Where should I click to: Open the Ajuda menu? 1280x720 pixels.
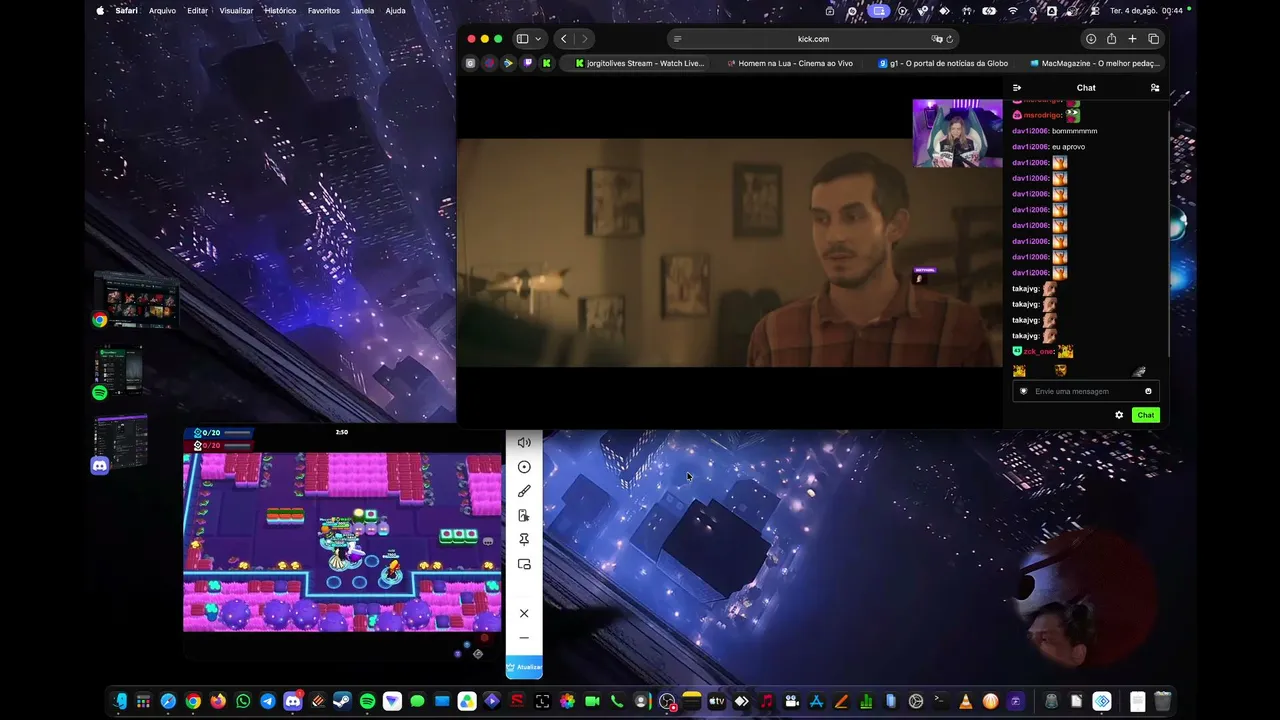coord(396,11)
